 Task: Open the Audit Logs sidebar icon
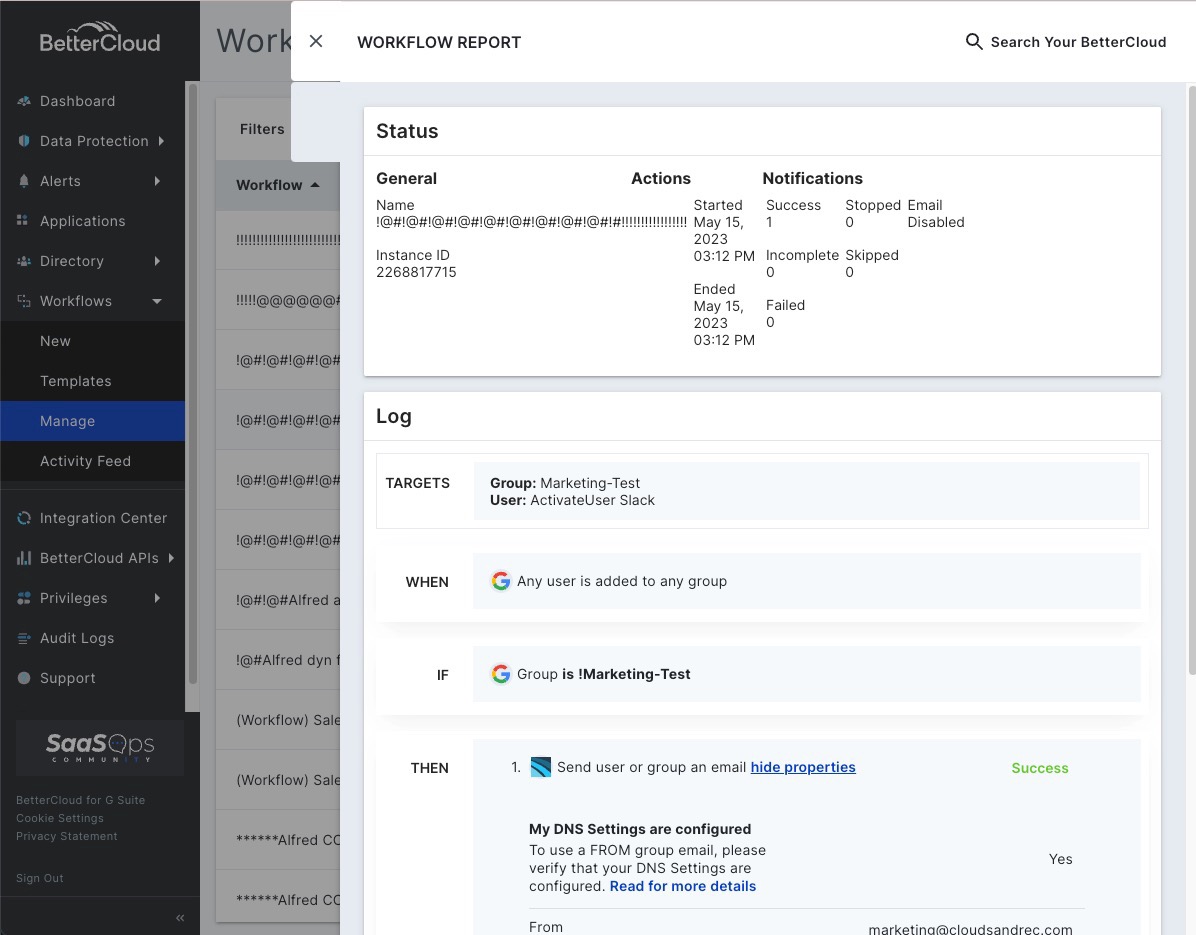22,638
